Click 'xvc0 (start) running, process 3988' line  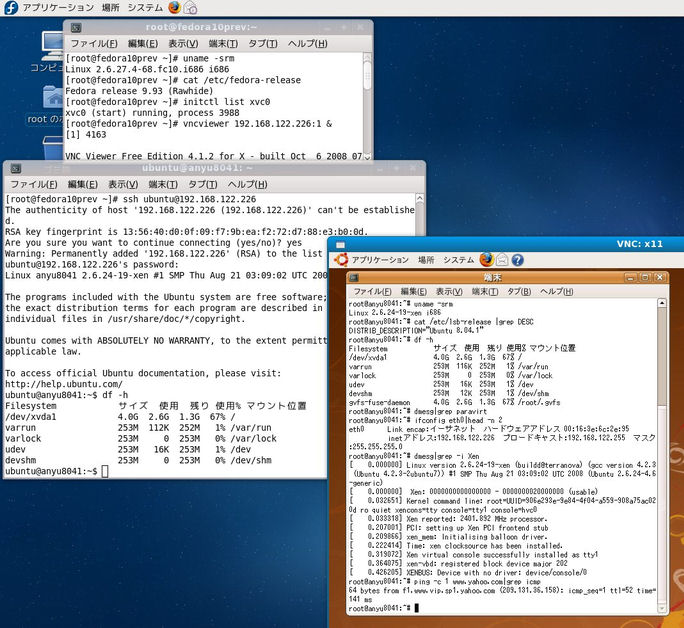152,113
